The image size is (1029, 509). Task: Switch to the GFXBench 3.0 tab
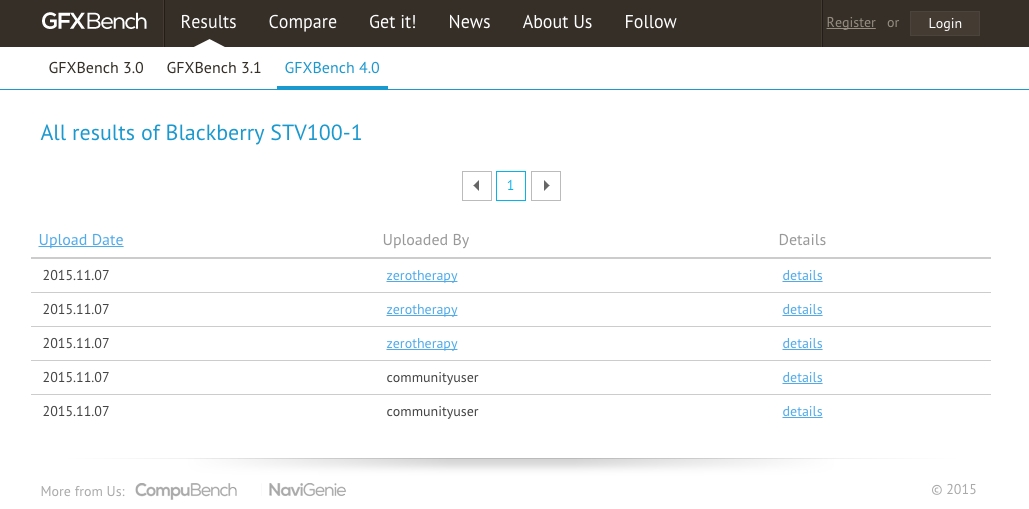pyautogui.click(x=96, y=68)
